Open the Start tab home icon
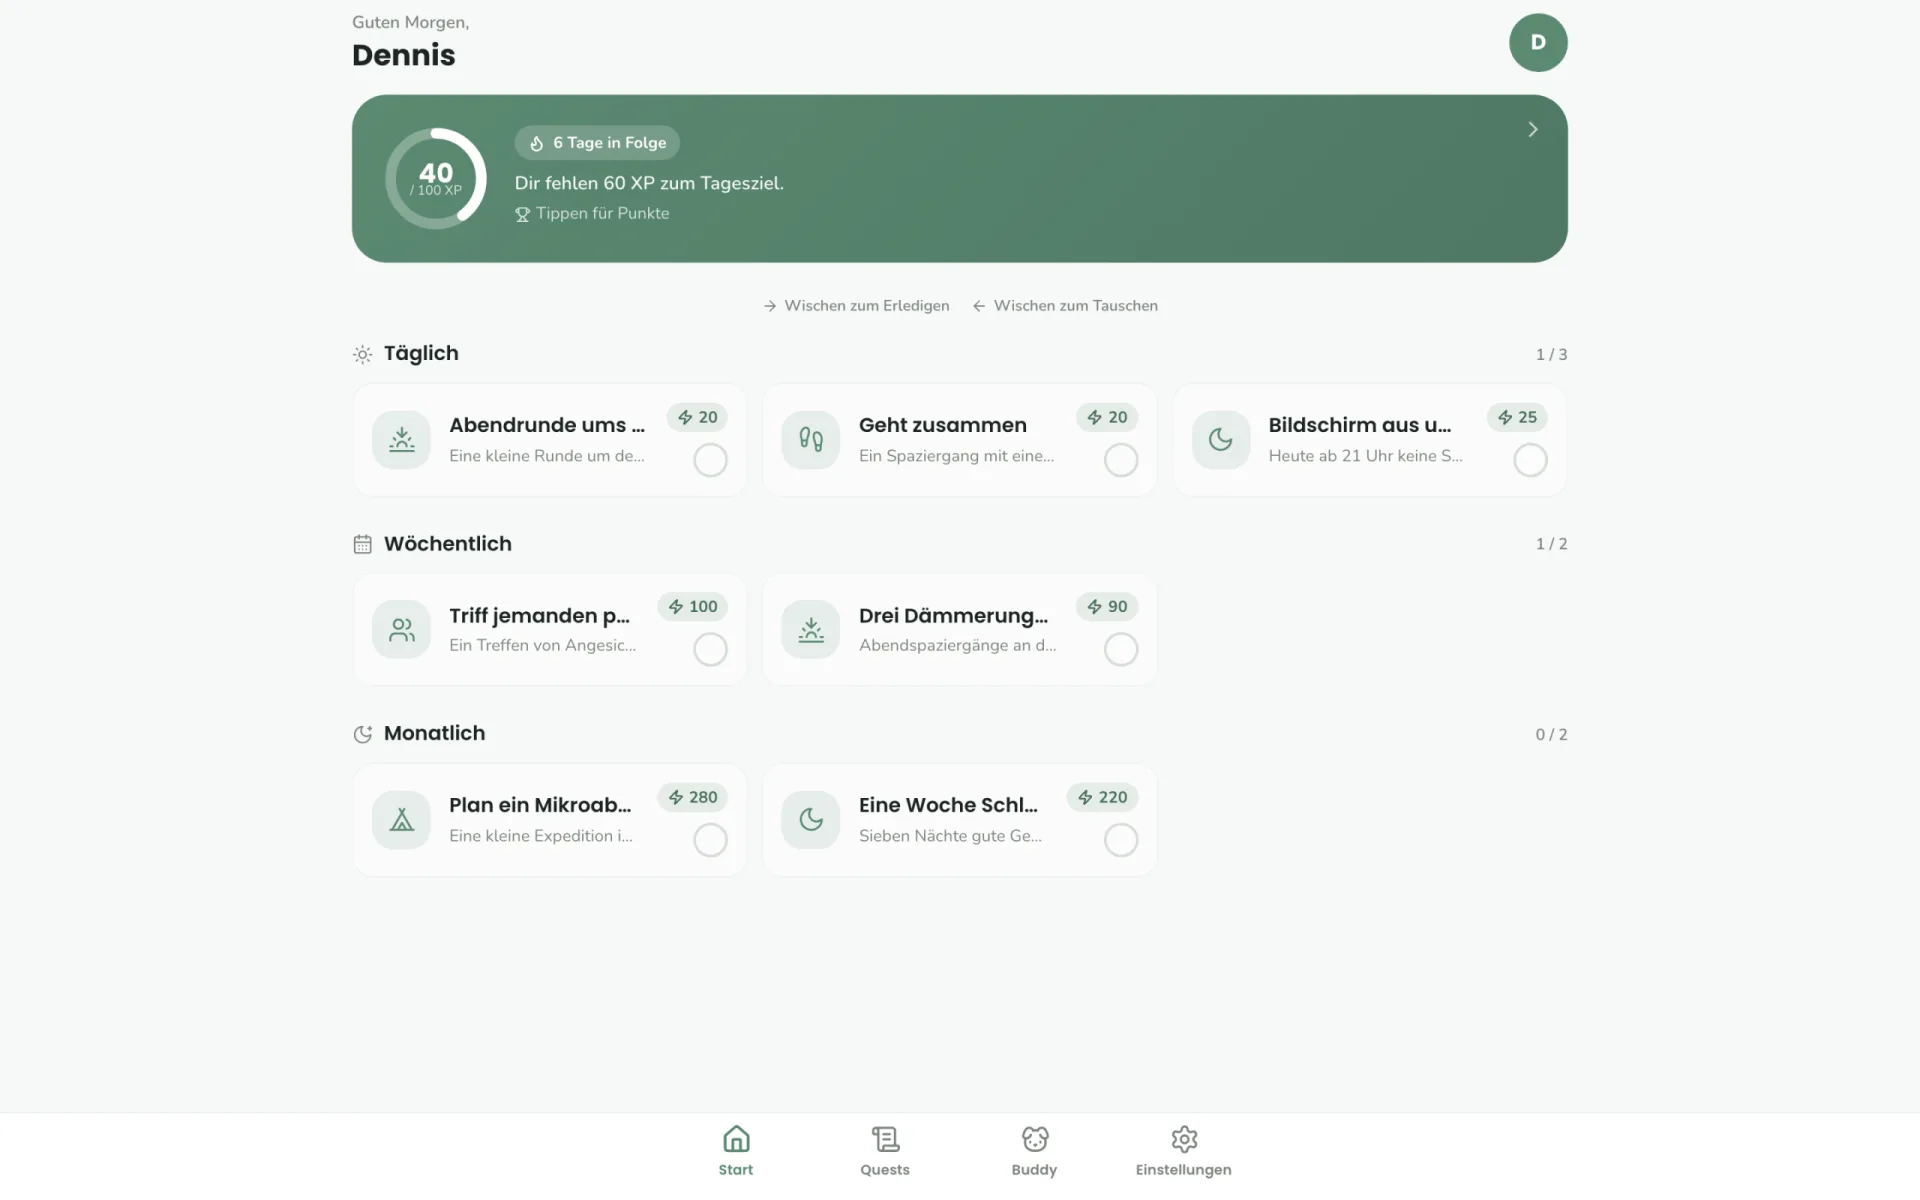This screenshot has width=1920, height=1200. (x=736, y=1139)
